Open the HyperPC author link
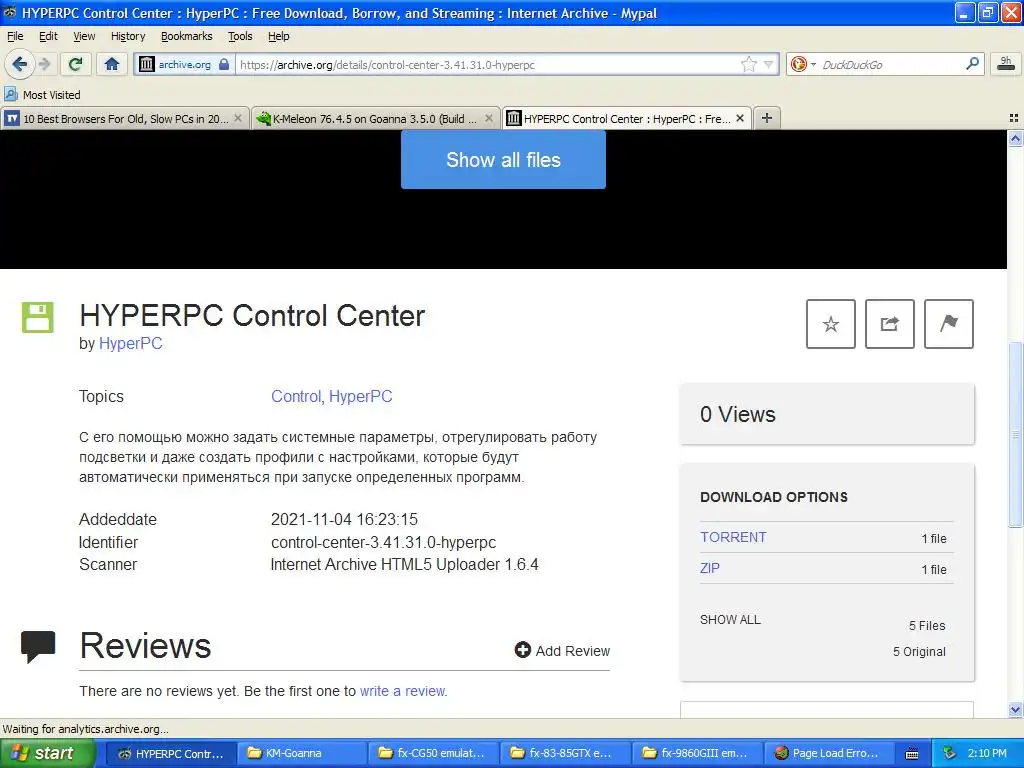 pos(131,344)
